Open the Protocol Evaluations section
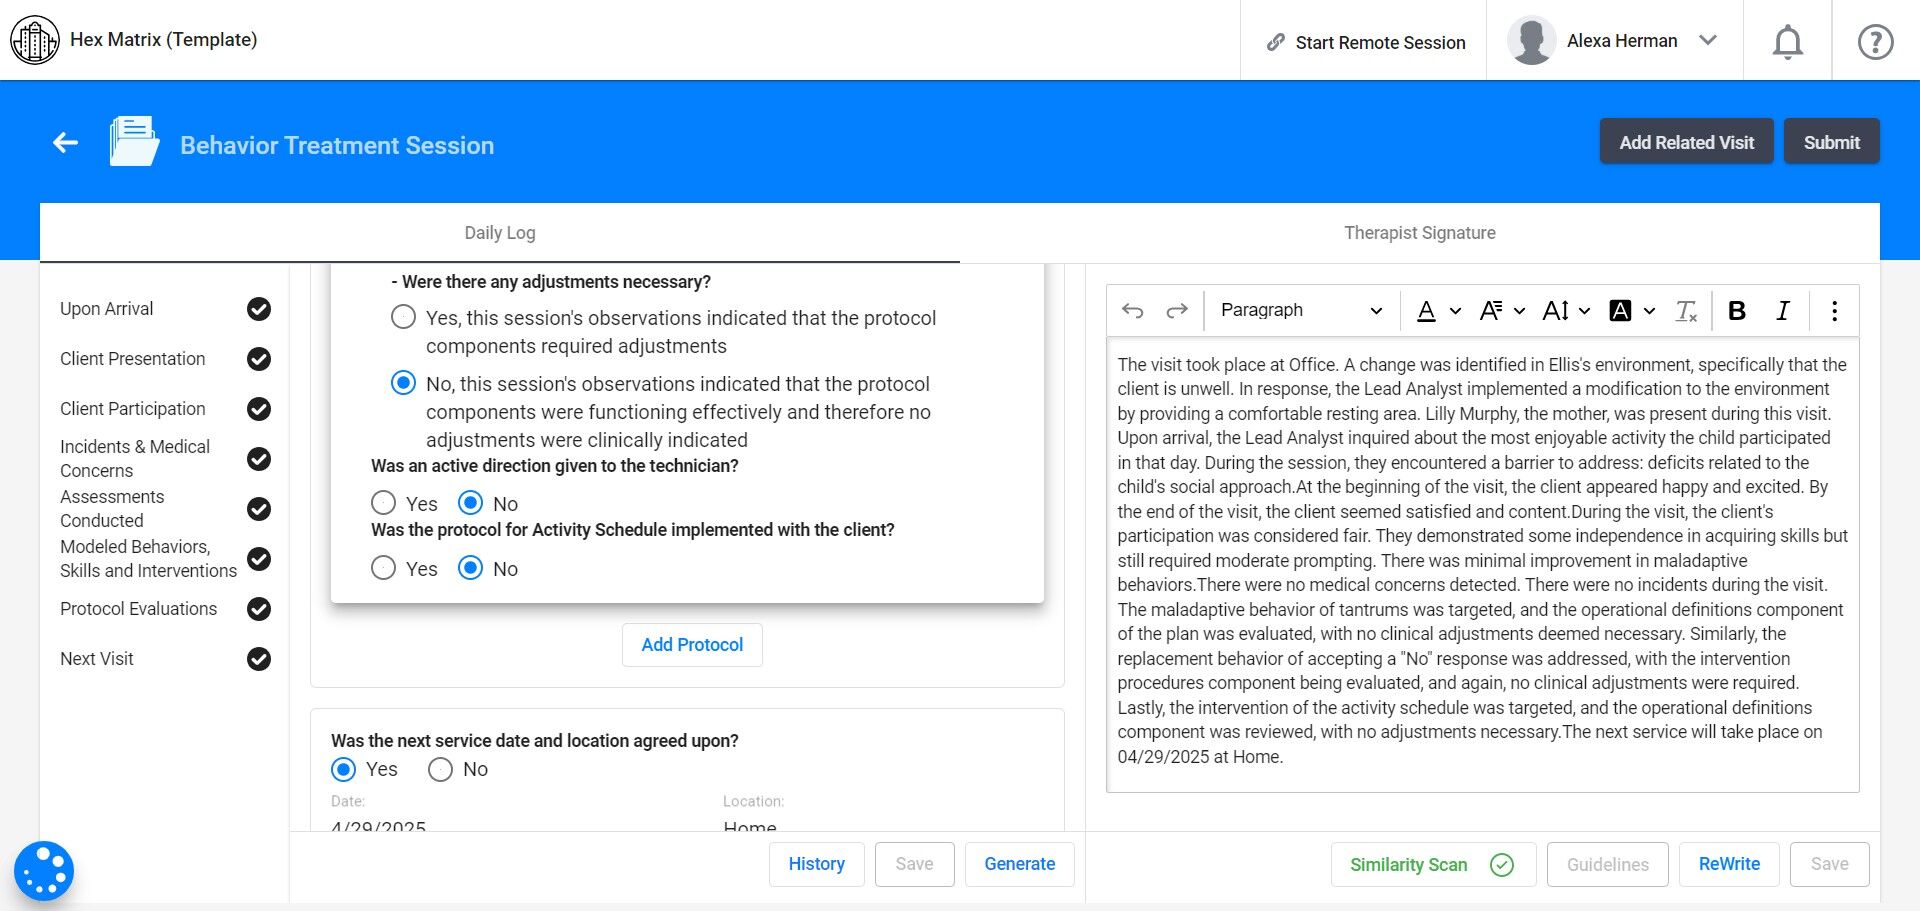1920x911 pixels. click(x=139, y=609)
